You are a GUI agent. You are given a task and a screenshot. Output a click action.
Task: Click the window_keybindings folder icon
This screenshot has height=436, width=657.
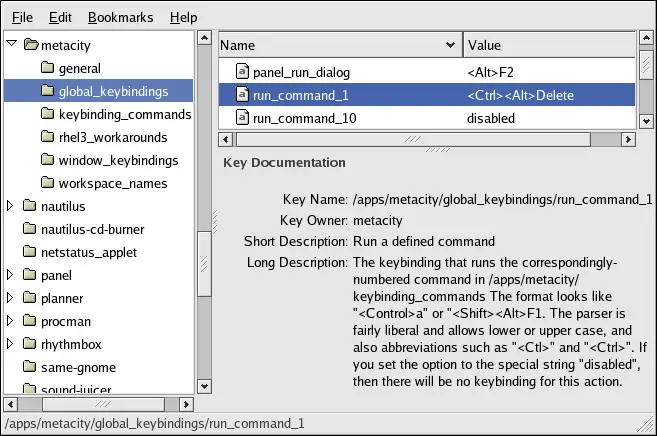[47, 160]
